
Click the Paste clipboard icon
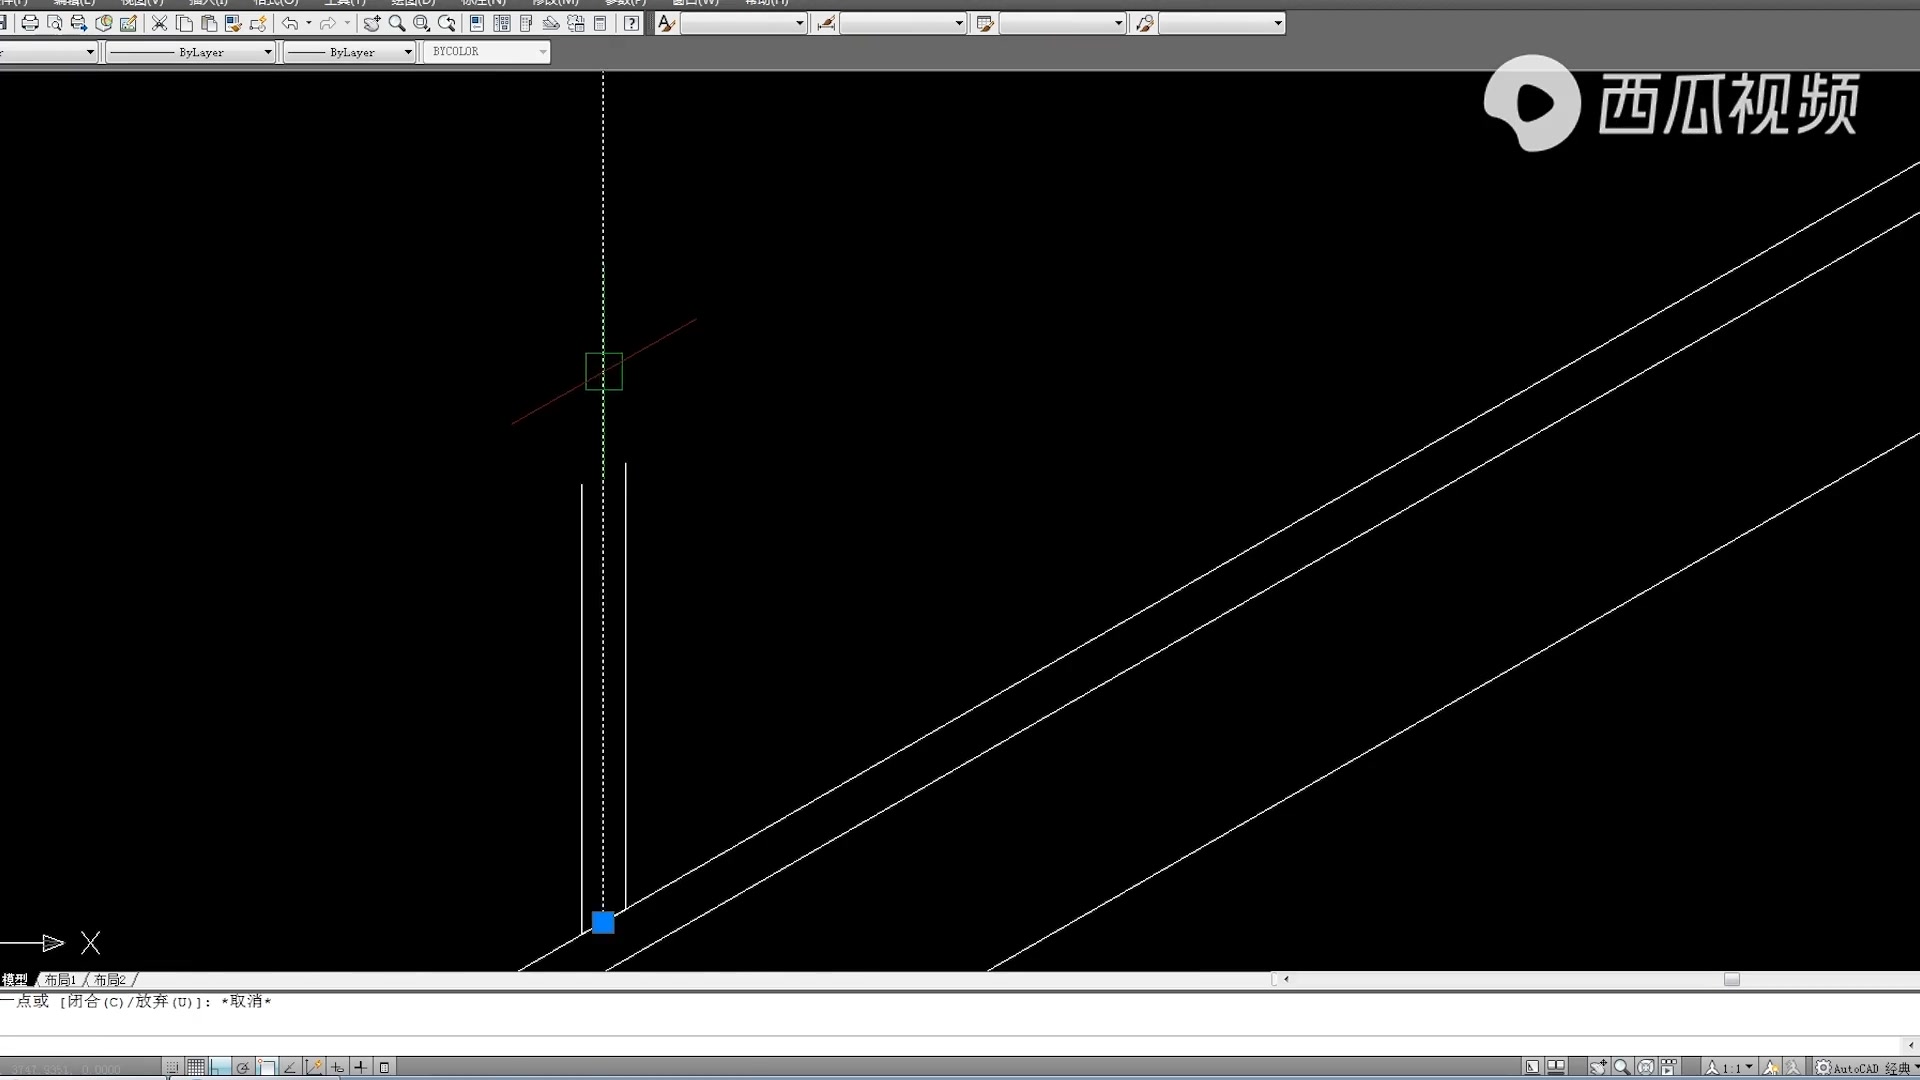[209, 23]
